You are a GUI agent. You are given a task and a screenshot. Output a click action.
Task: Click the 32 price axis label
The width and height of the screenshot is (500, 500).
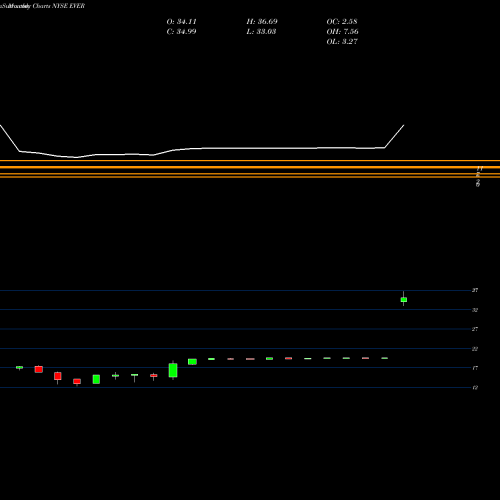coord(475,310)
